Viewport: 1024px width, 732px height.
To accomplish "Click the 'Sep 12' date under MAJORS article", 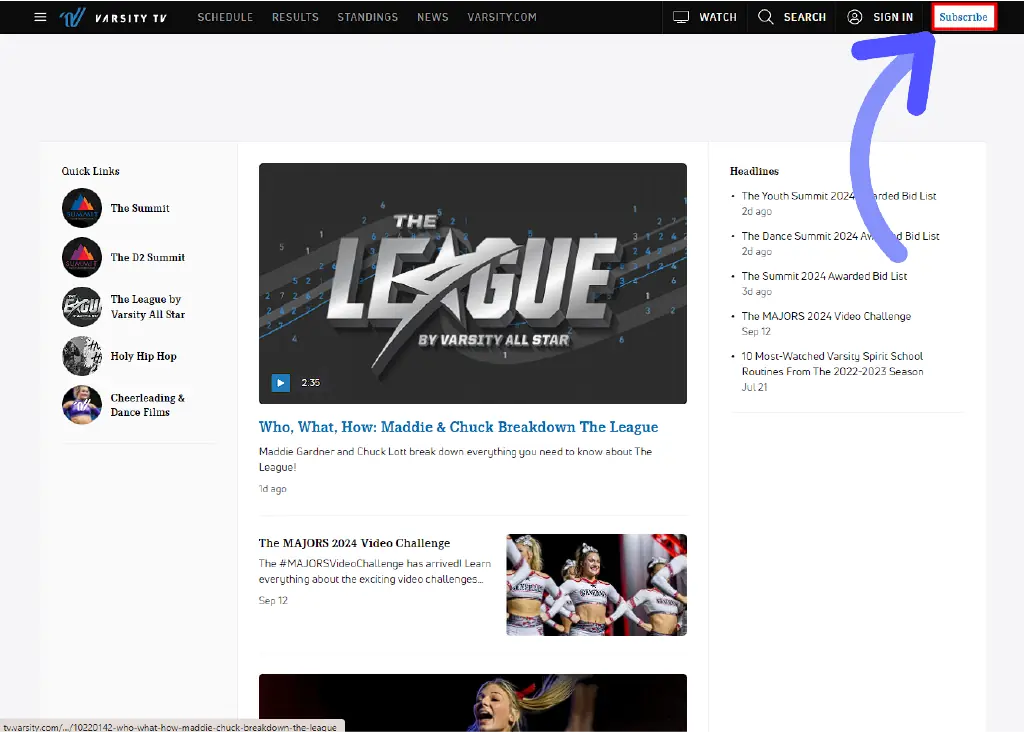I will pos(273,600).
